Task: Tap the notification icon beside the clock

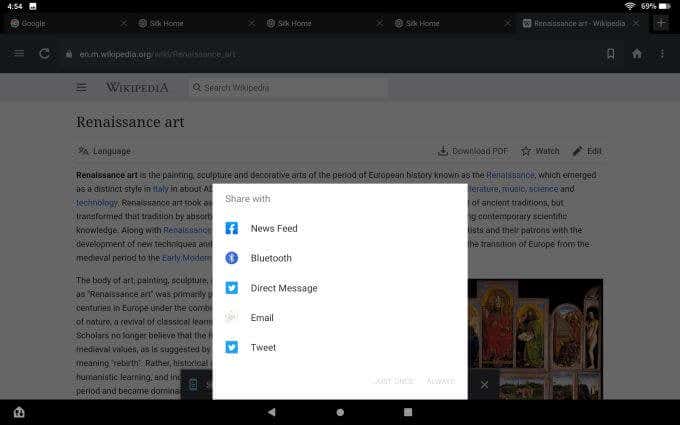Action: click(33, 6)
